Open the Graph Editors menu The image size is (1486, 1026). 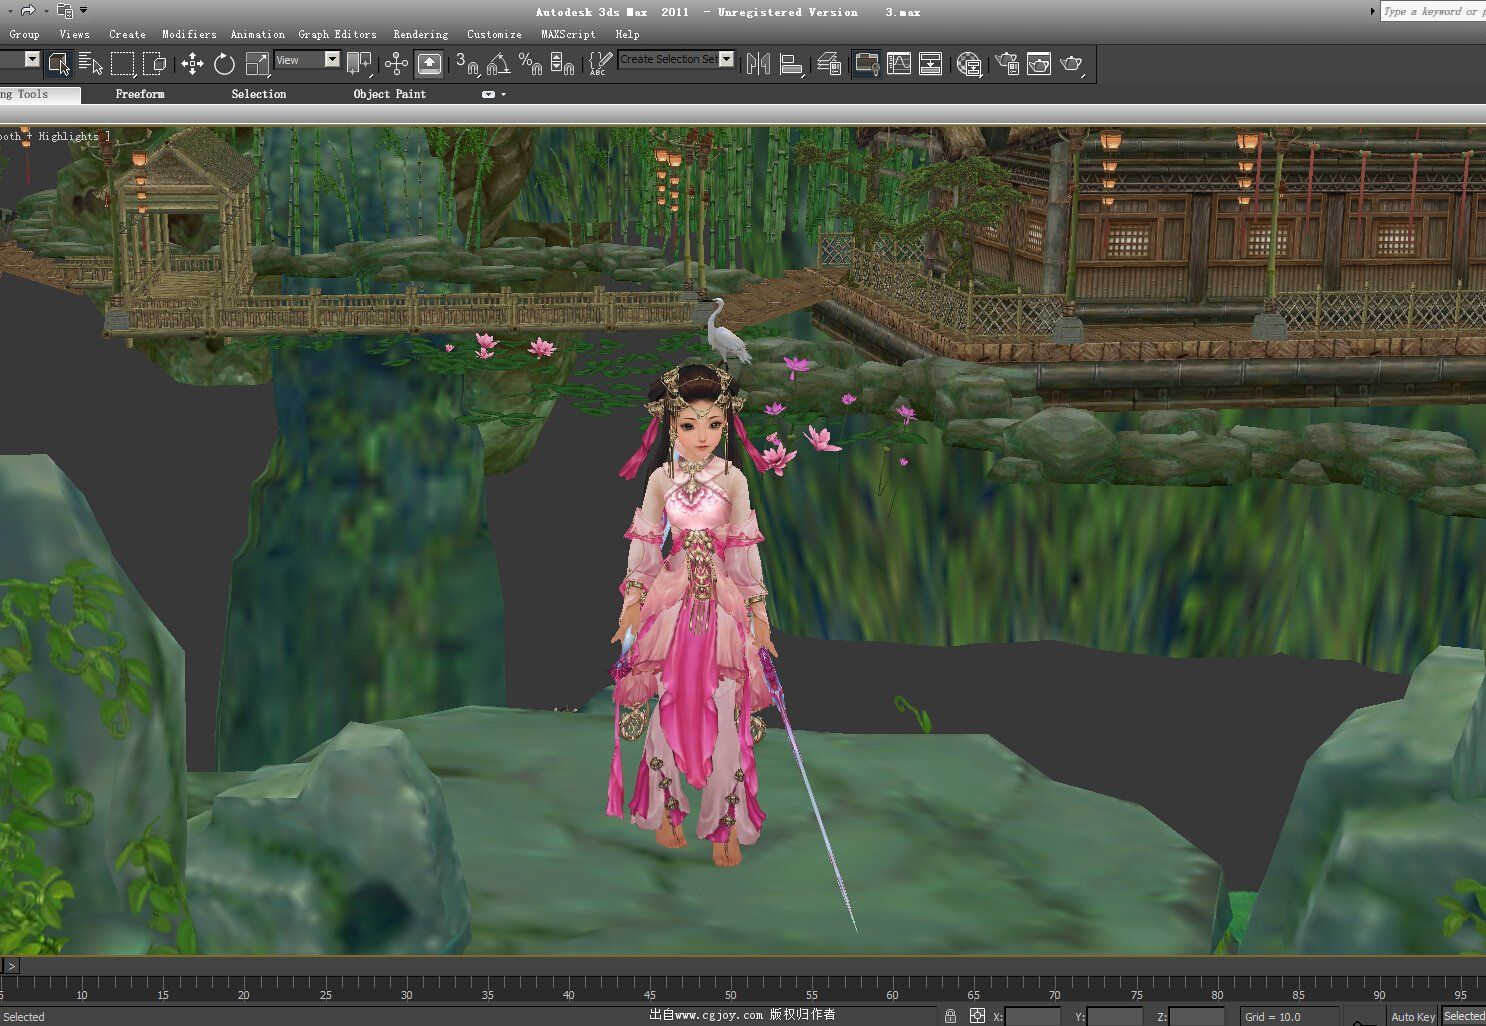click(337, 34)
